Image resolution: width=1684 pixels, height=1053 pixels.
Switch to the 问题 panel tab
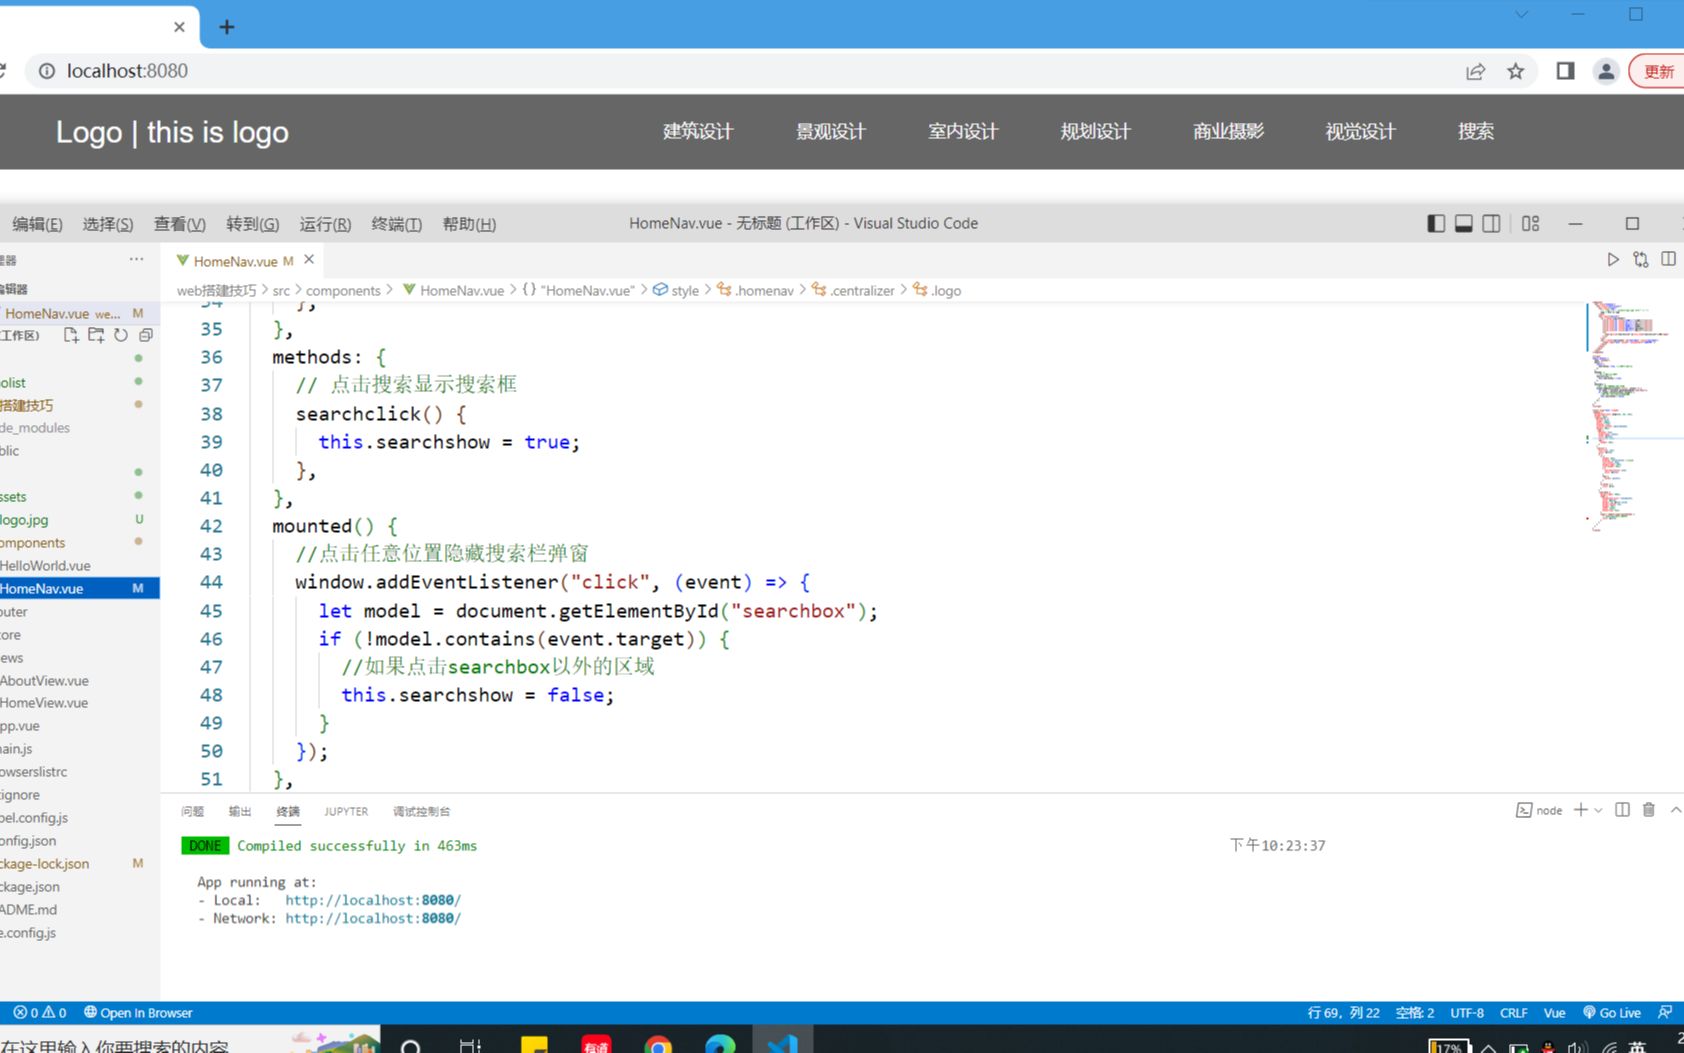pyautogui.click(x=193, y=811)
